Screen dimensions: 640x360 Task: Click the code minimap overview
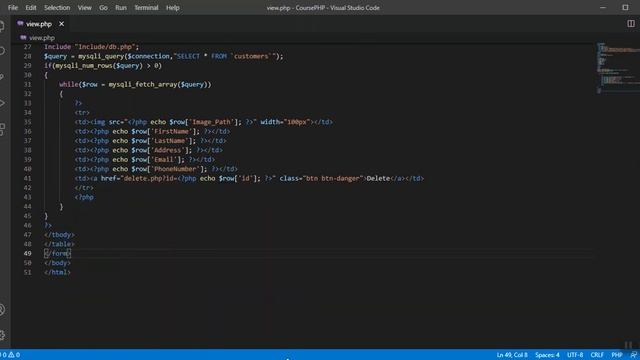618,68
